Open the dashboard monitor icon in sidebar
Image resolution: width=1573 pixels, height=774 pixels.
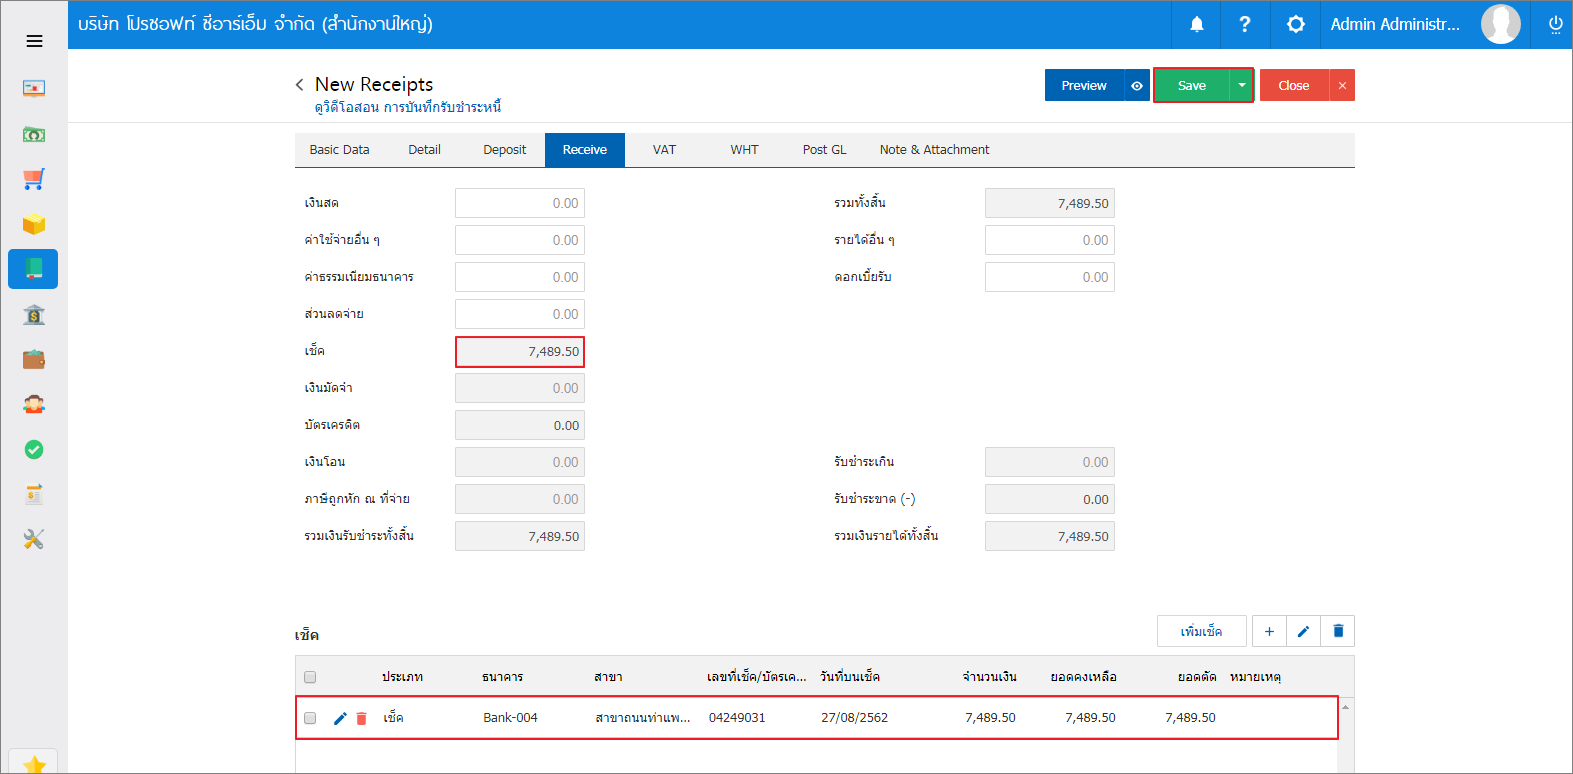point(34,89)
